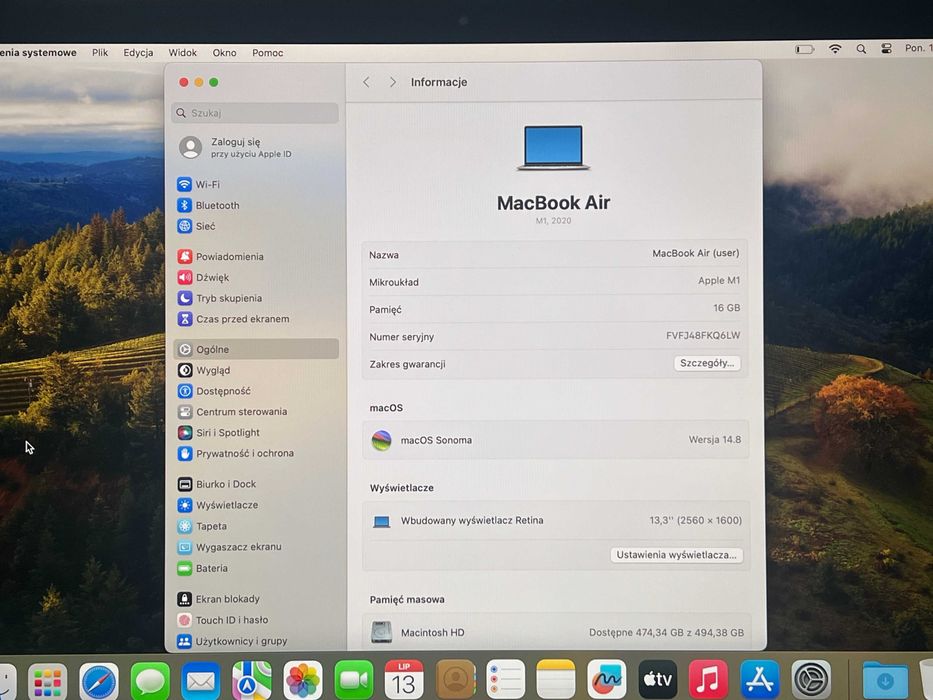The height and width of the screenshot is (700, 933).
Task: Open Czas przed ekranem settings
Action: (x=233, y=319)
